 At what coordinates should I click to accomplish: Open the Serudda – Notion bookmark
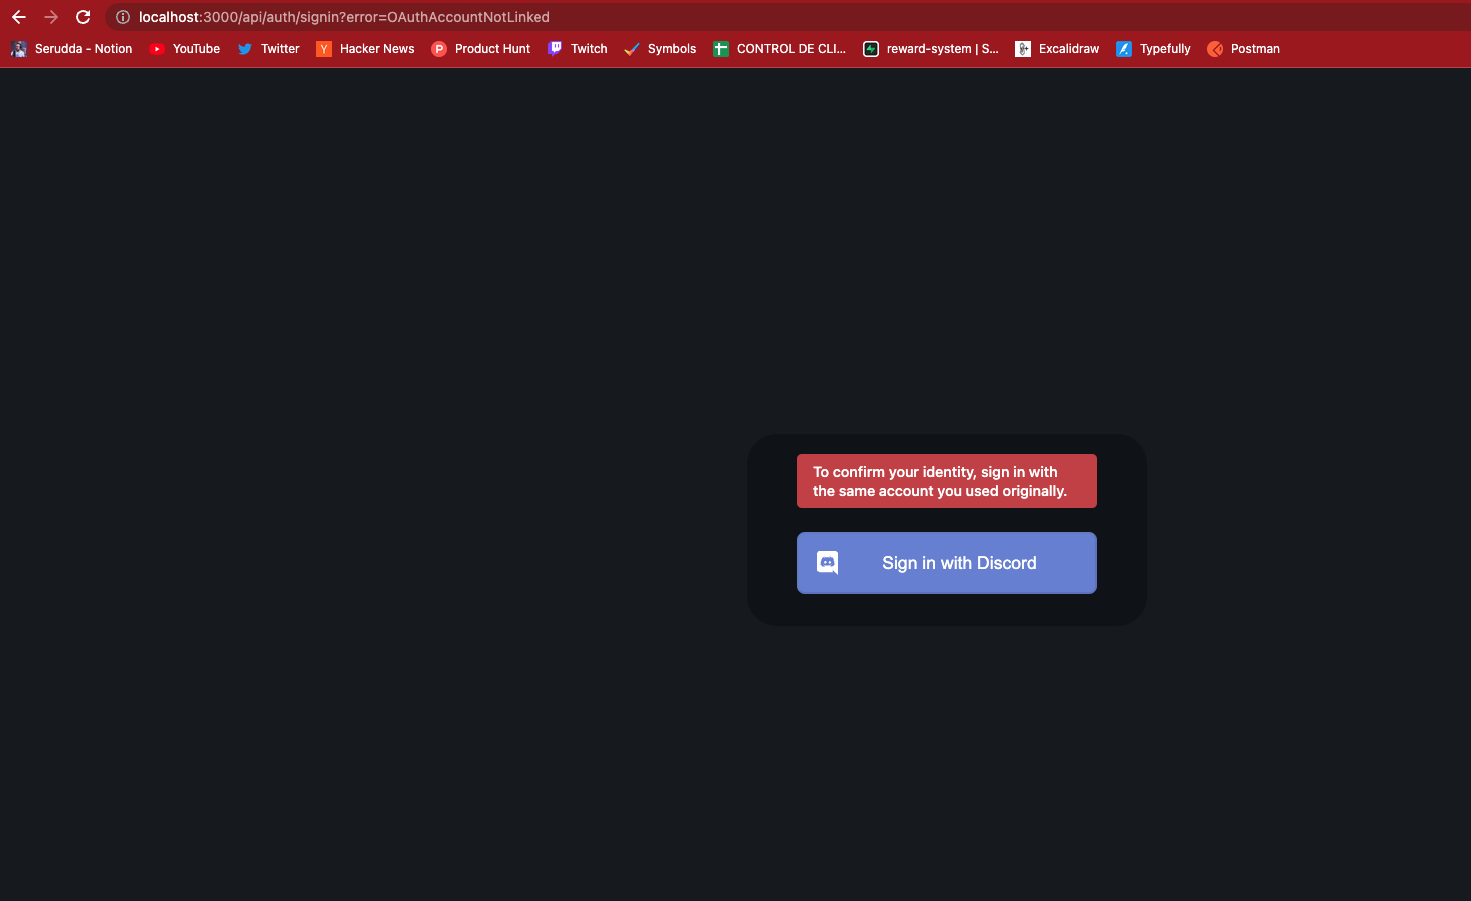point(71,48)
